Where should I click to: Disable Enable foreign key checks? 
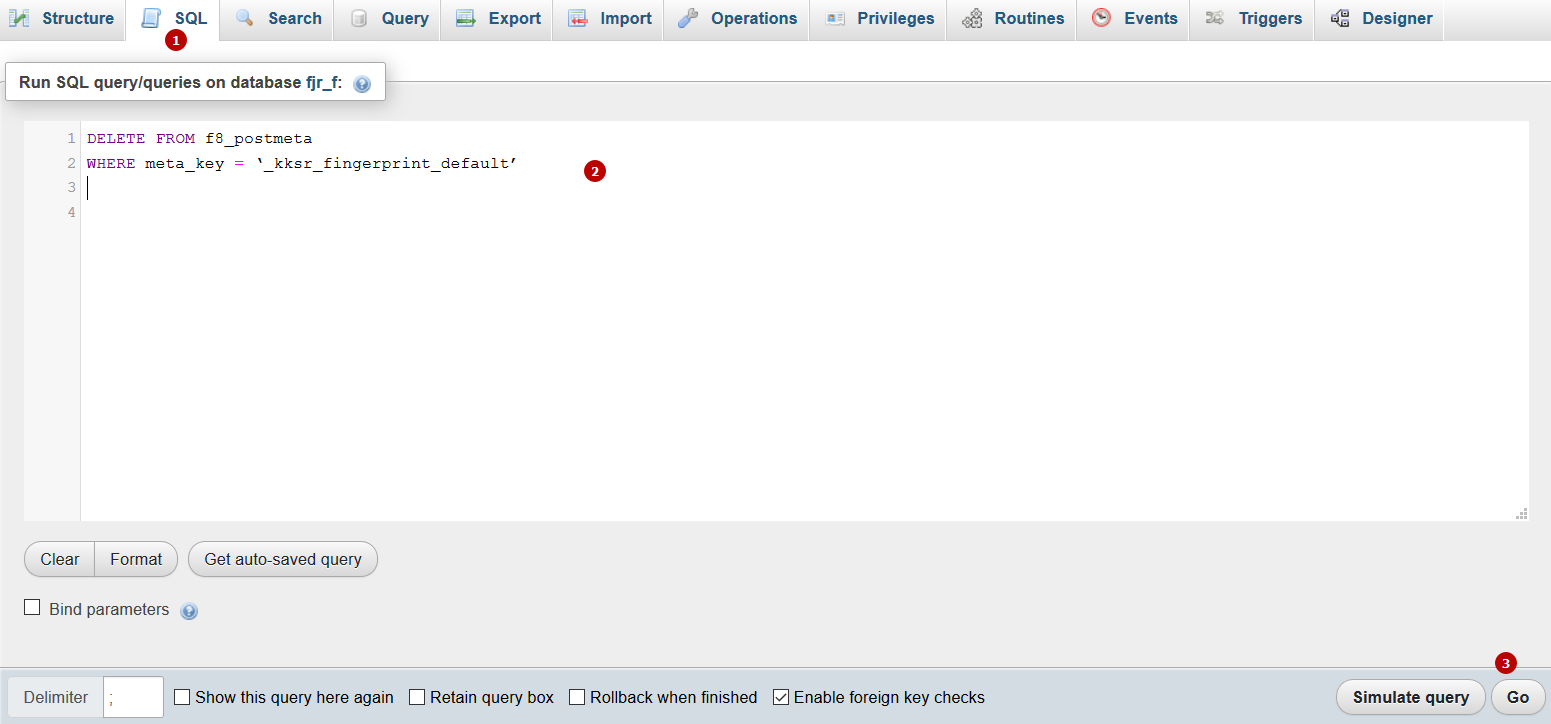click(x=781, y=697)
